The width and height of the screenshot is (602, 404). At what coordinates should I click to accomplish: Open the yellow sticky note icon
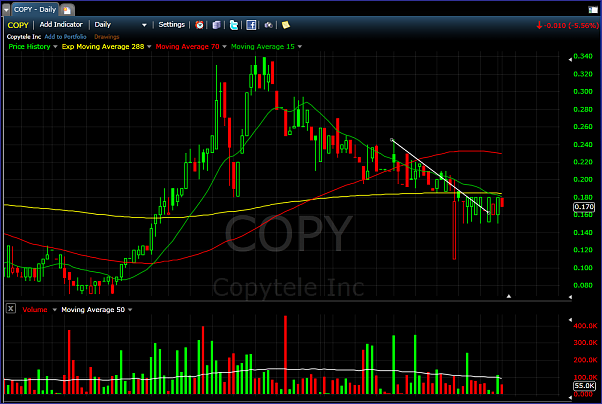pyautogui.click(x=286, y=25)
